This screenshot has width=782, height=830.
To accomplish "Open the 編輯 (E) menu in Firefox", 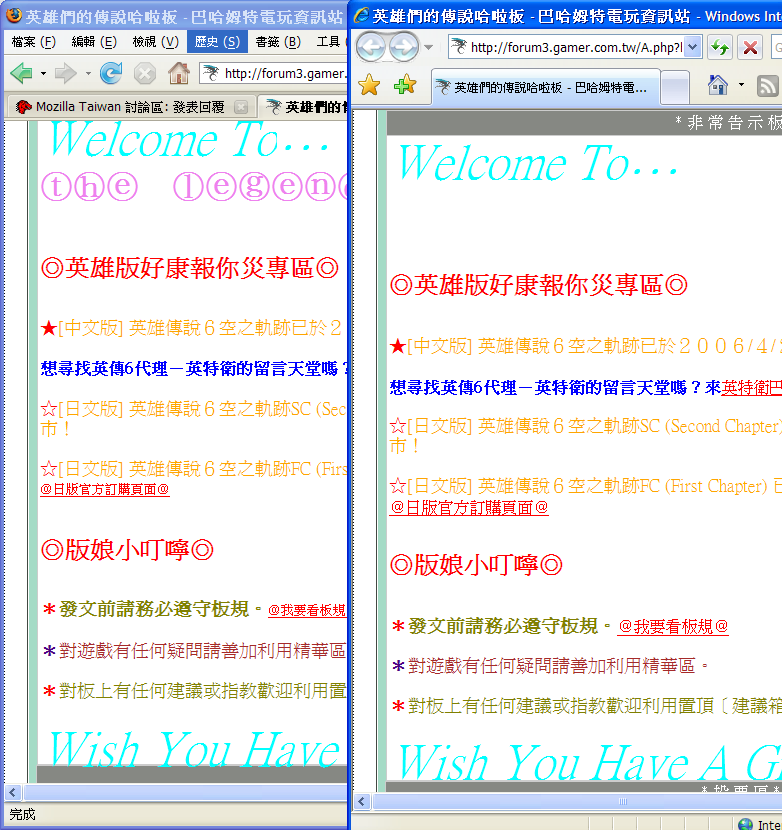I will pyautogui.click(x=94, y=42).
